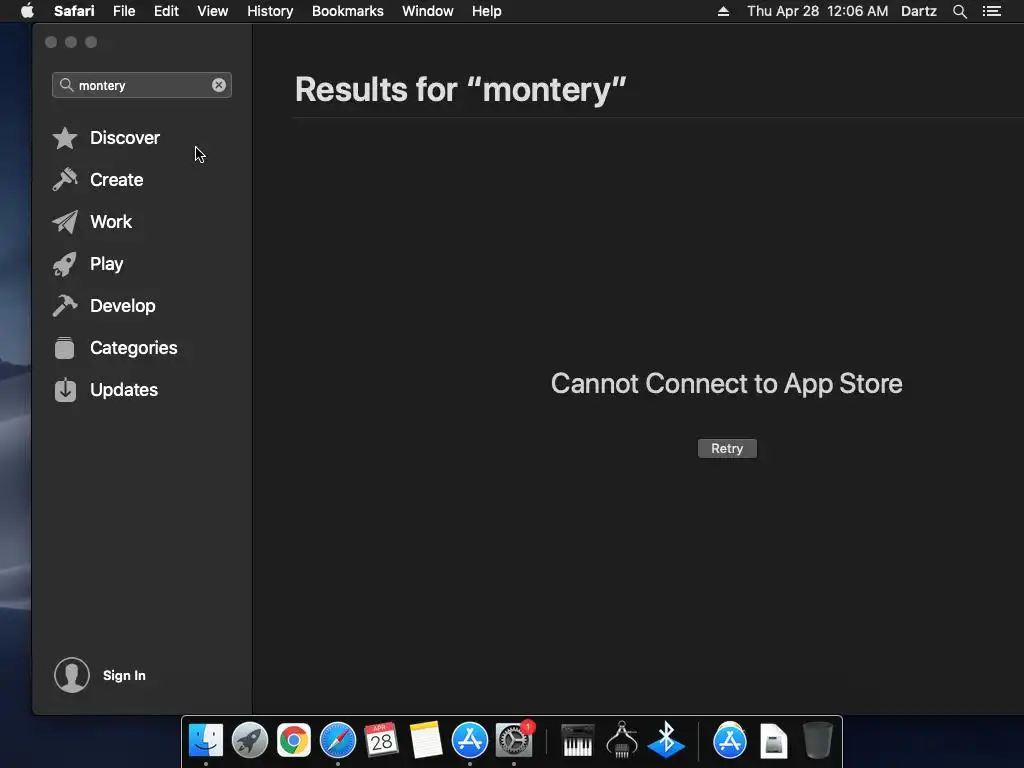The height and width of the screenshot is (768, 1024).
Task: Click the account avatar icon
Action: click(72, 675)
